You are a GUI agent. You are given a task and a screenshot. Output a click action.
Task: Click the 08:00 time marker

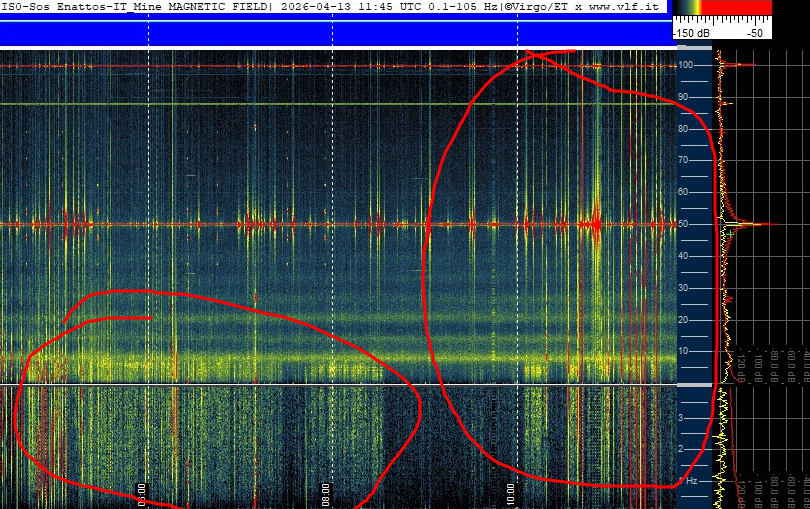point(326,493)
